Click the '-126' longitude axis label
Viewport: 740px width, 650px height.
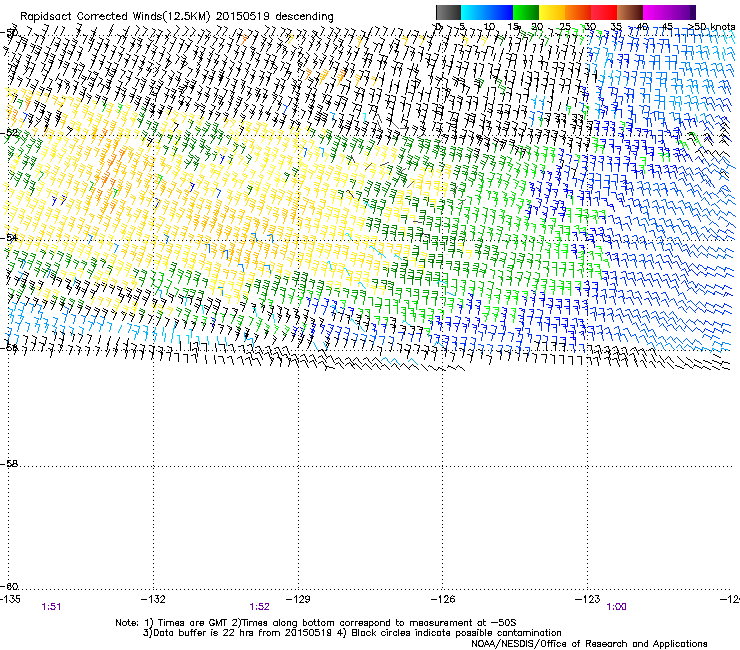[443, 599]
